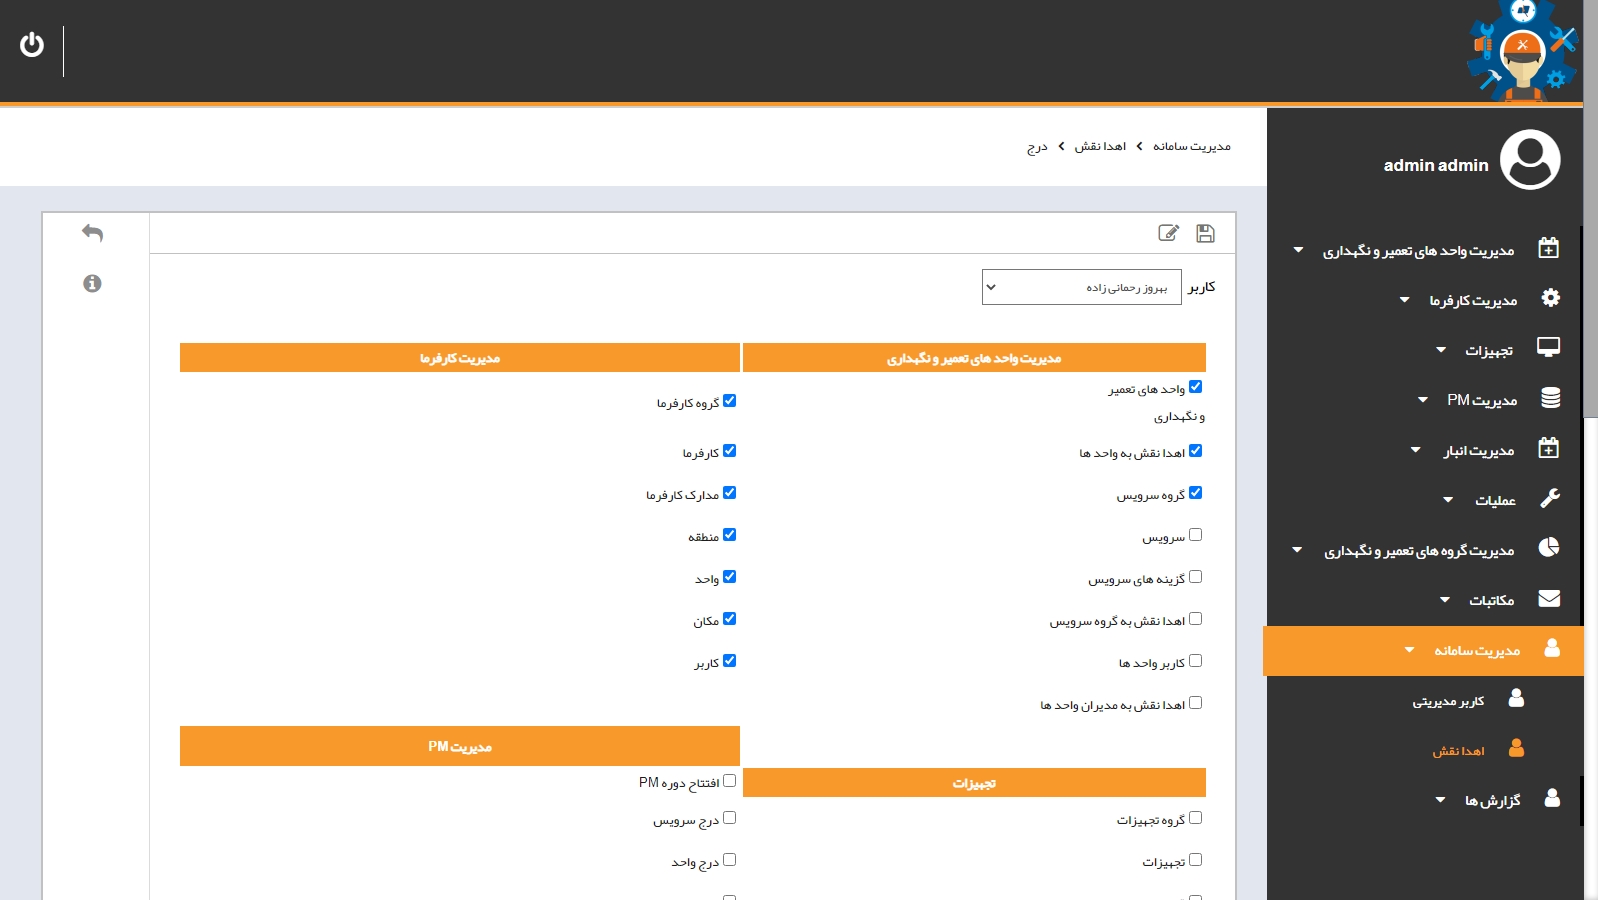
Task: Click the info circle icon
Action: coord(92,284)
